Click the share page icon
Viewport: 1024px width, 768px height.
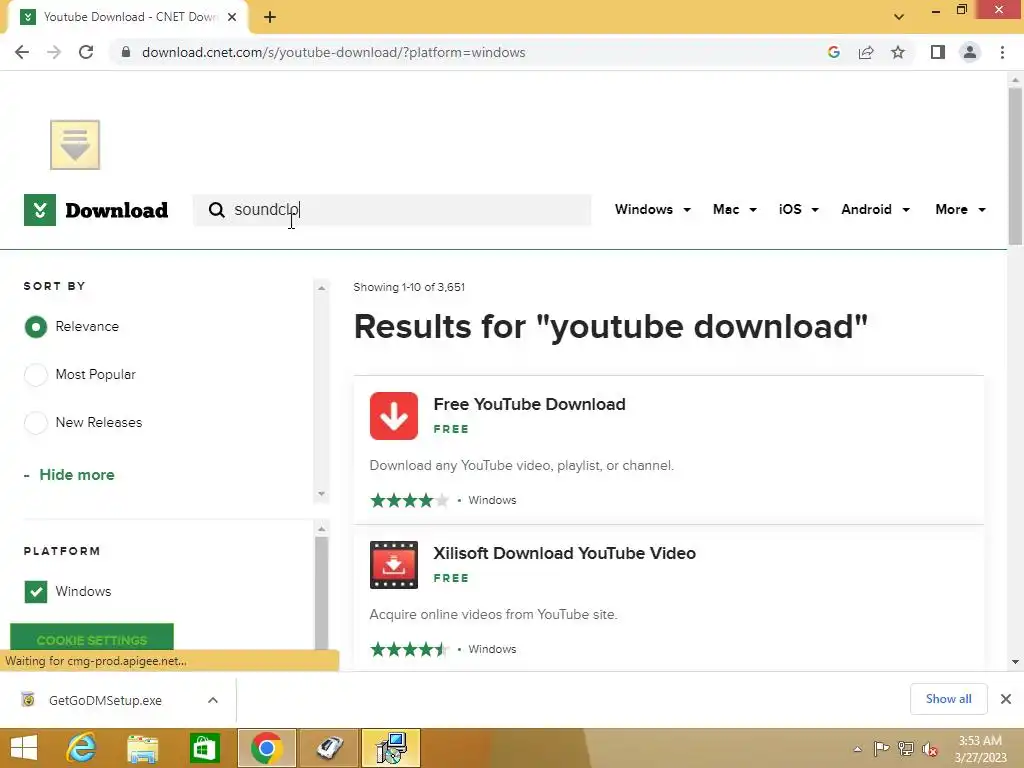(x=866, y=52)
